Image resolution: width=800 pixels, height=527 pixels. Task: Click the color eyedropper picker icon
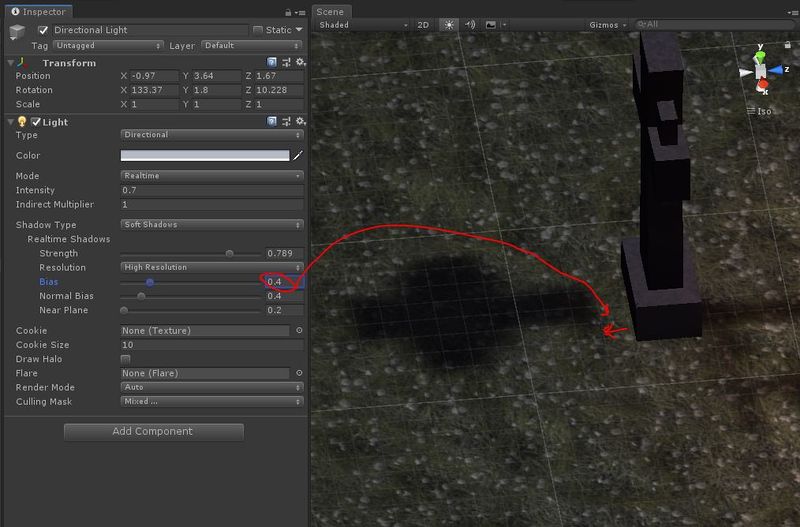[298, 155]
